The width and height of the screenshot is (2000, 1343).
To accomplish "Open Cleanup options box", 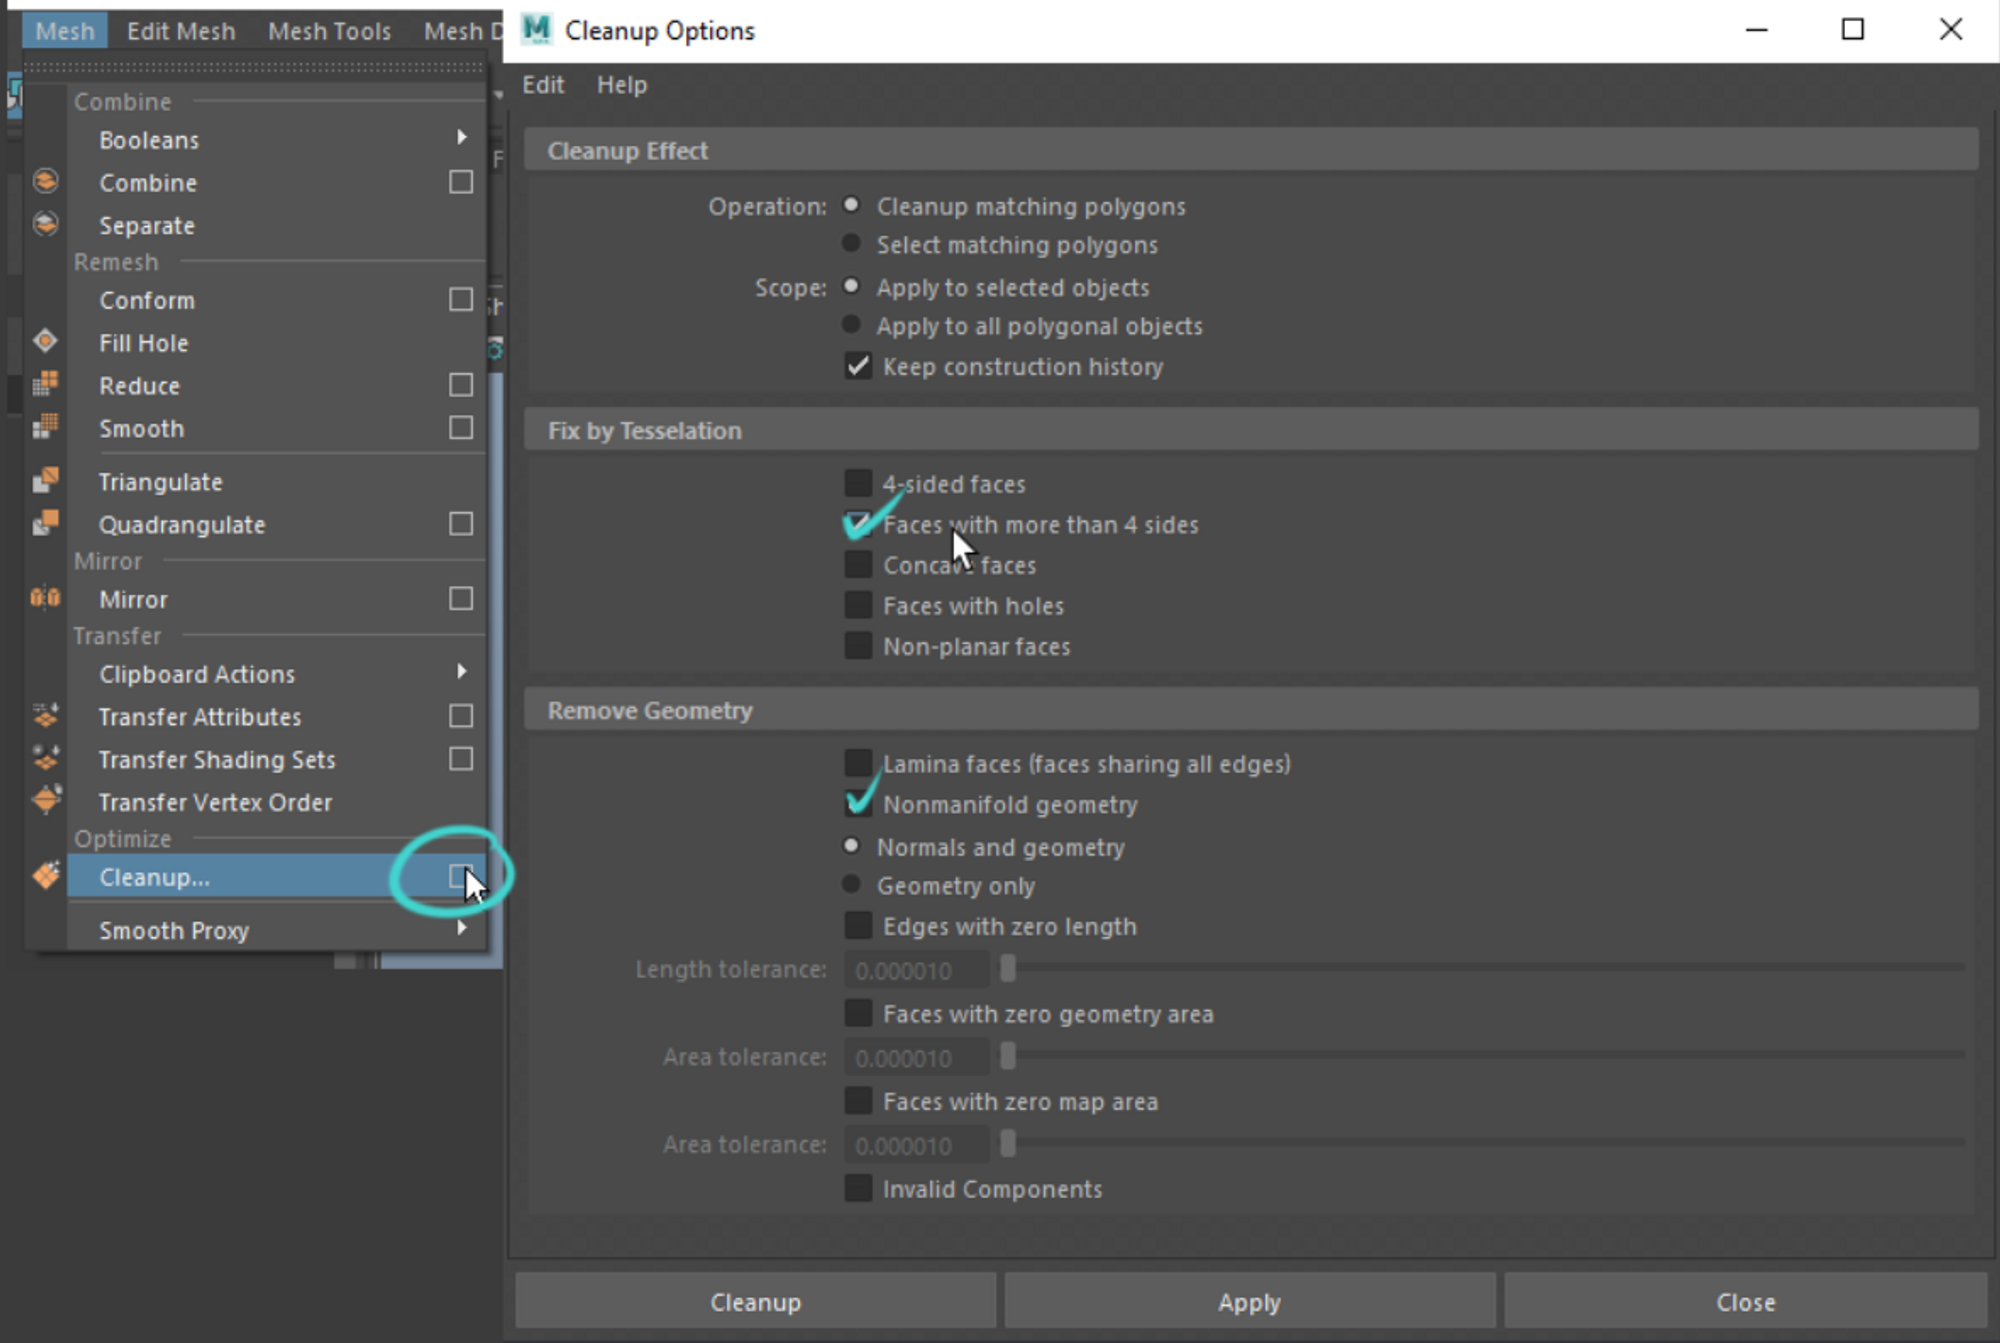I will pos(460,876).
